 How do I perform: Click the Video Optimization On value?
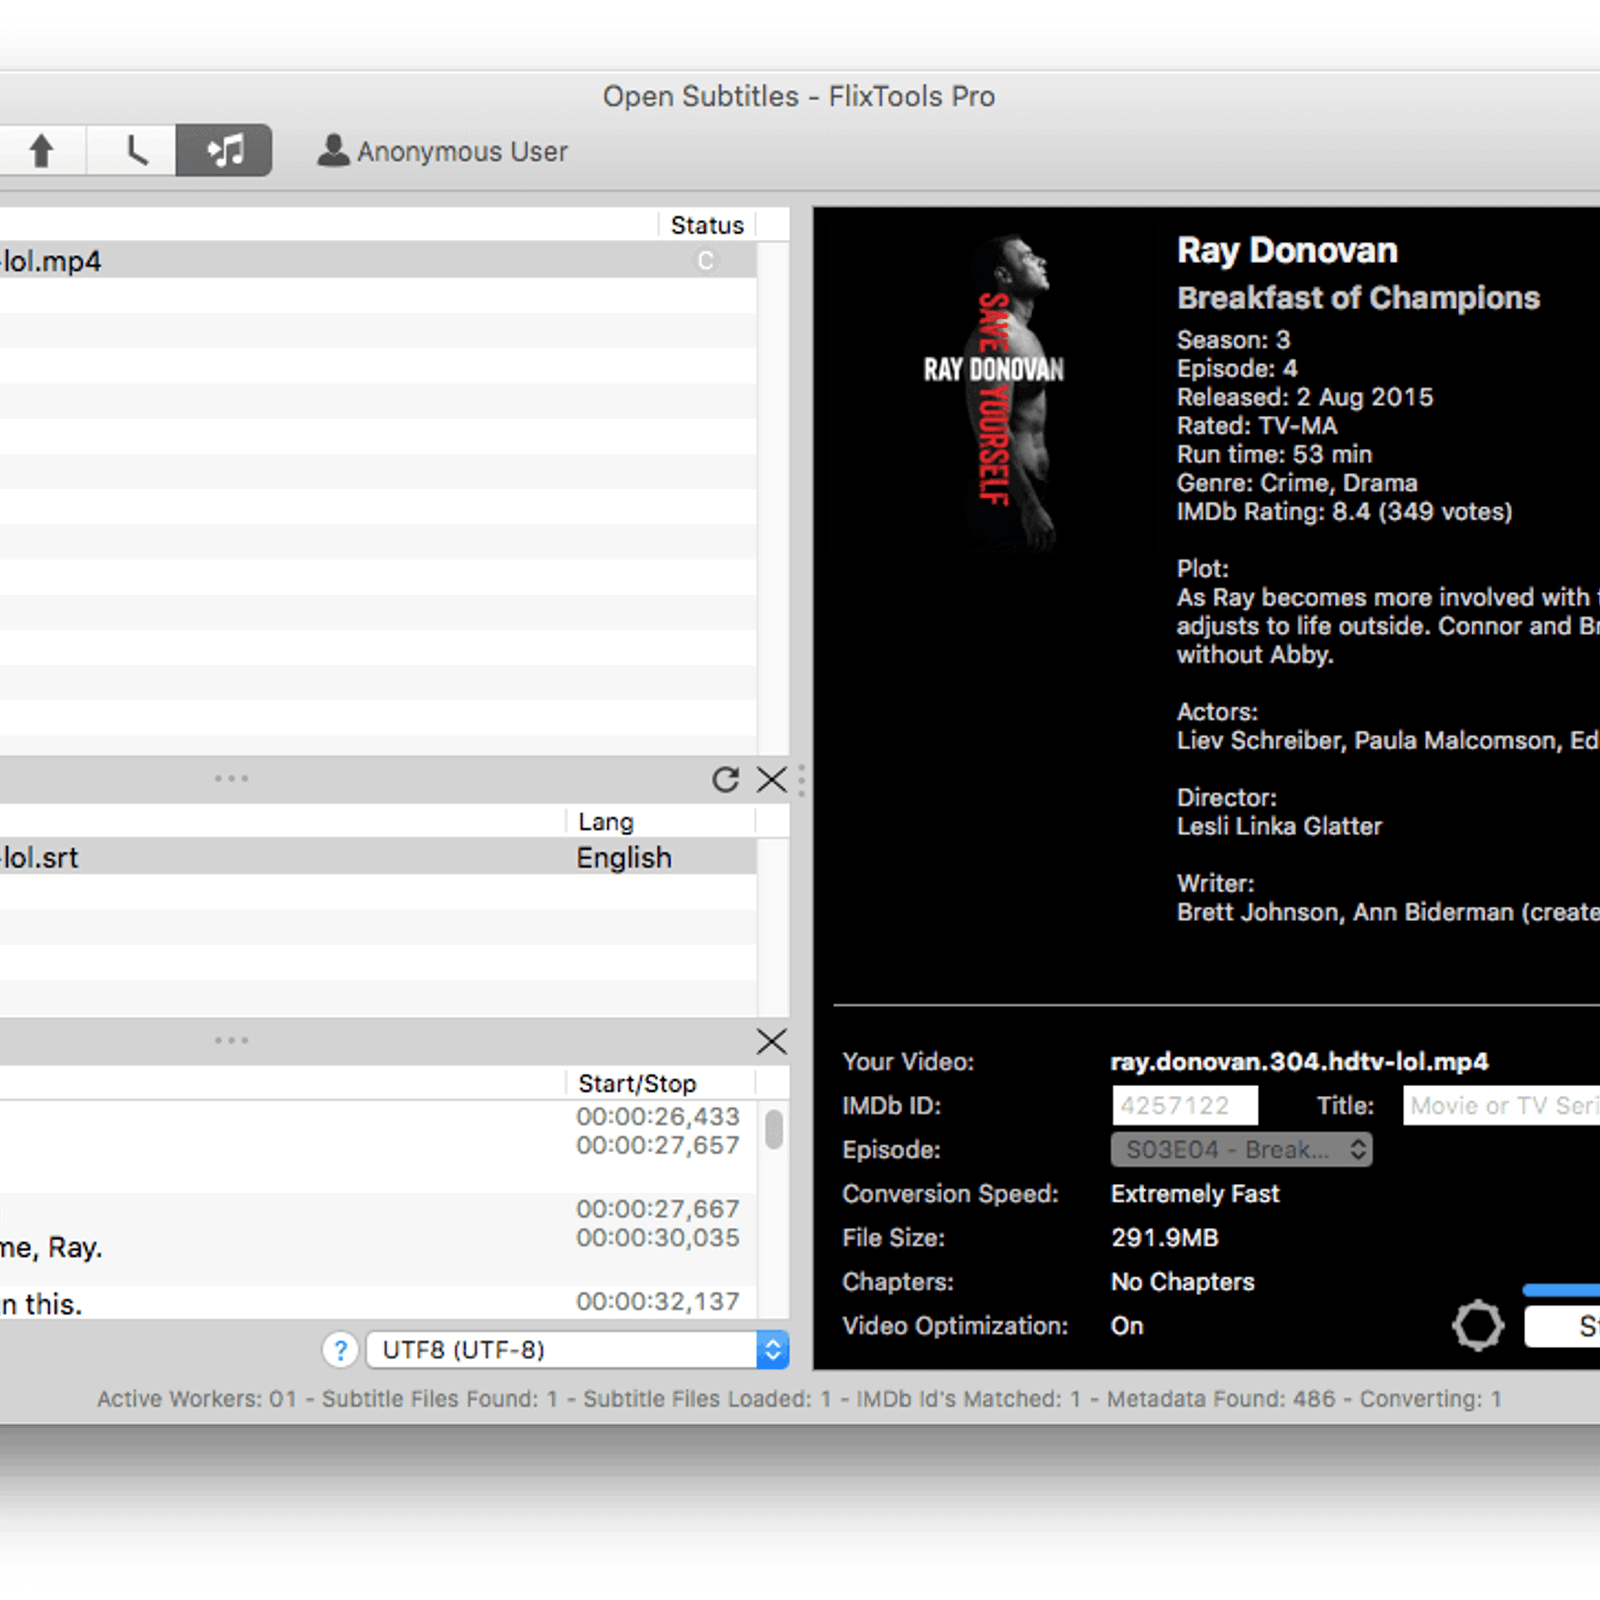(x=1127, y=1326)
